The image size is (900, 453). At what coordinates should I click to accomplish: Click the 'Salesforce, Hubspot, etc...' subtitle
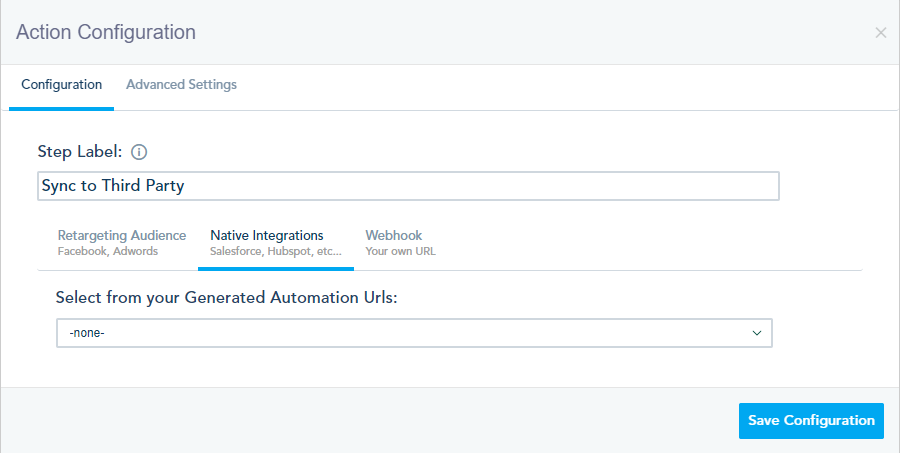coord(275,251)
